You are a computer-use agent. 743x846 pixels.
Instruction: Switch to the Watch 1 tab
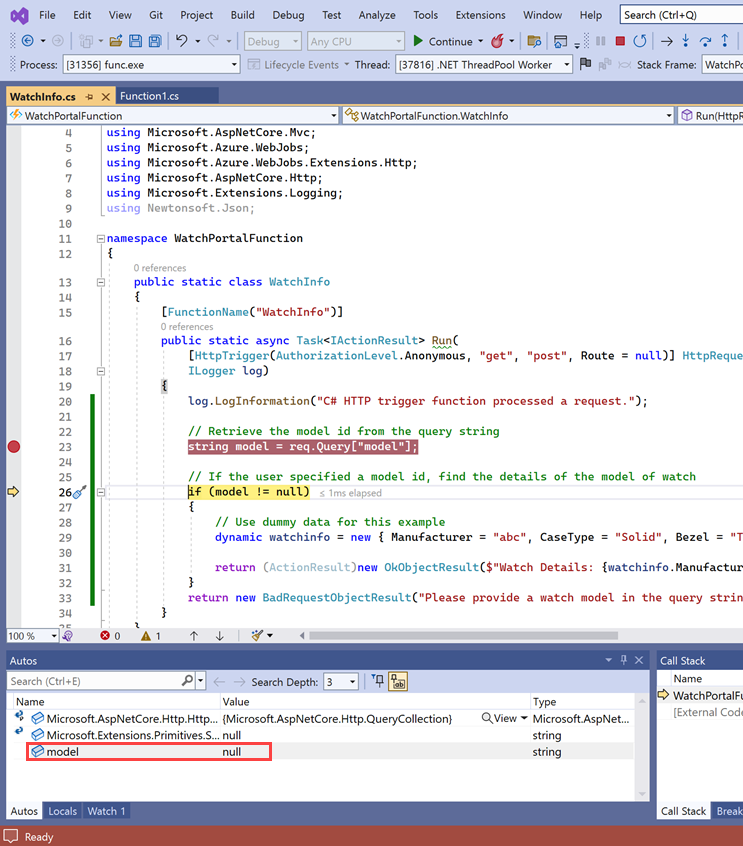coord(106,811)
